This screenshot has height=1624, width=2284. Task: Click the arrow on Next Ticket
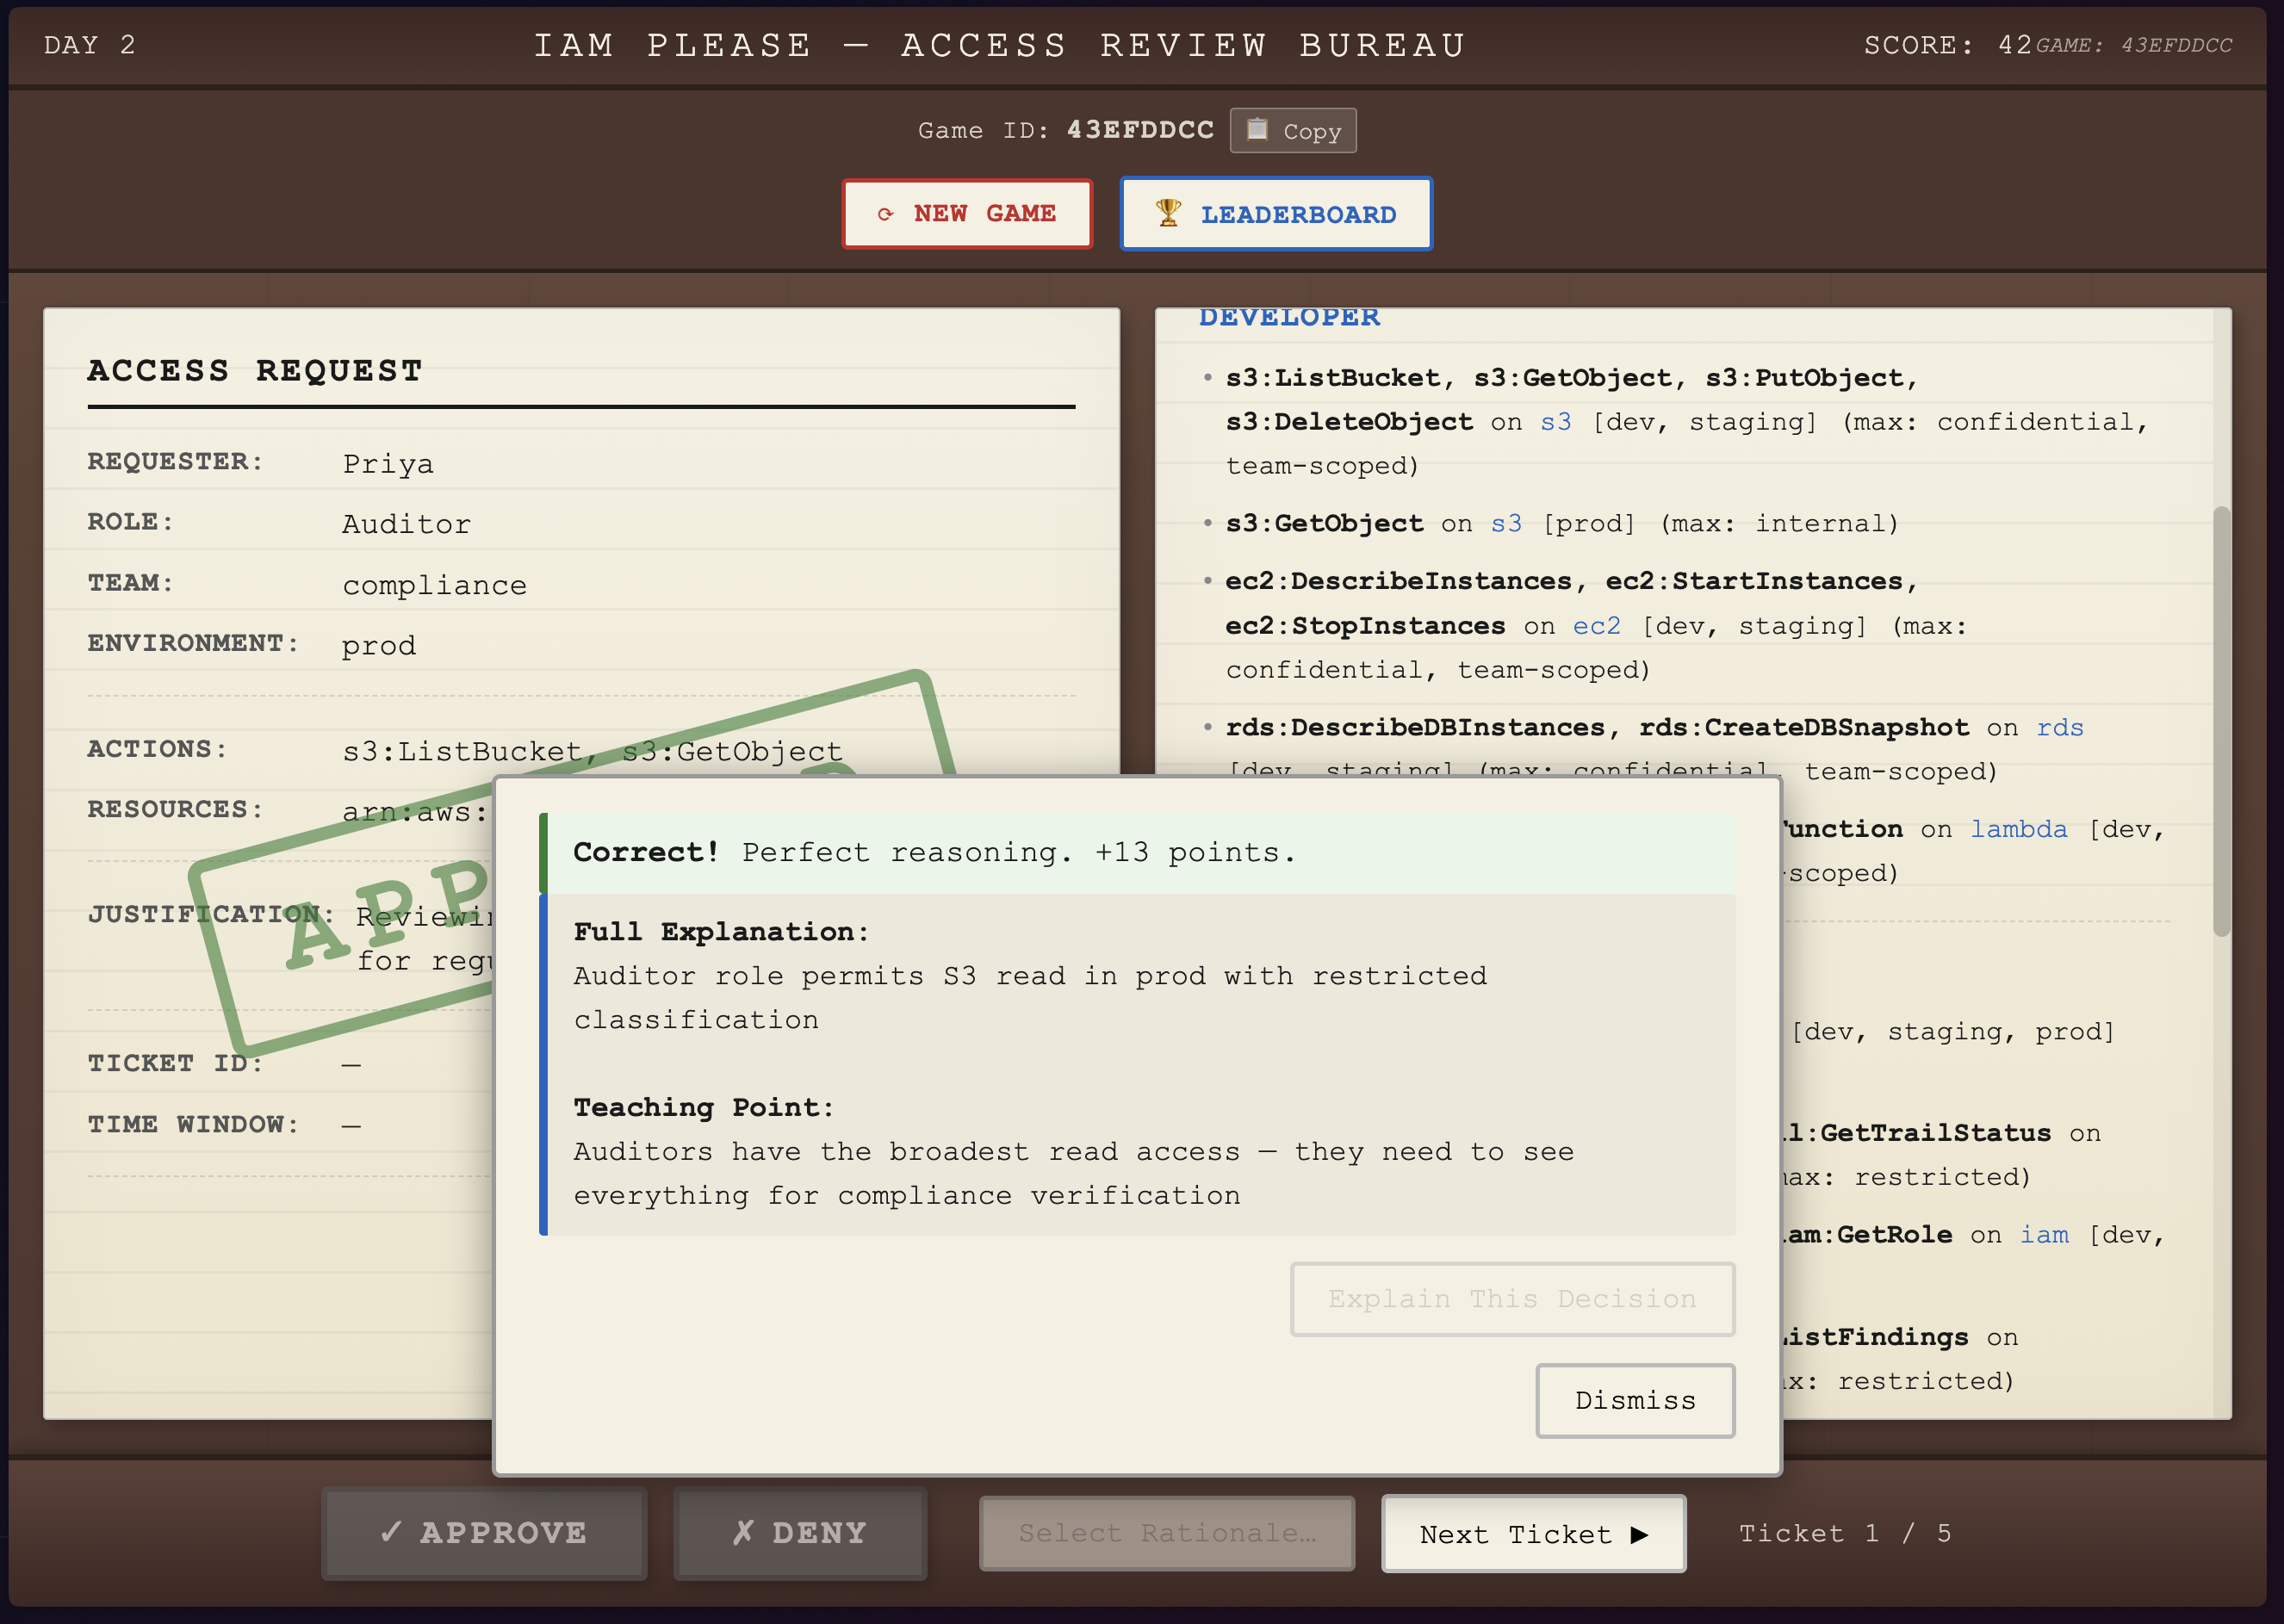coord(1639,1534)
